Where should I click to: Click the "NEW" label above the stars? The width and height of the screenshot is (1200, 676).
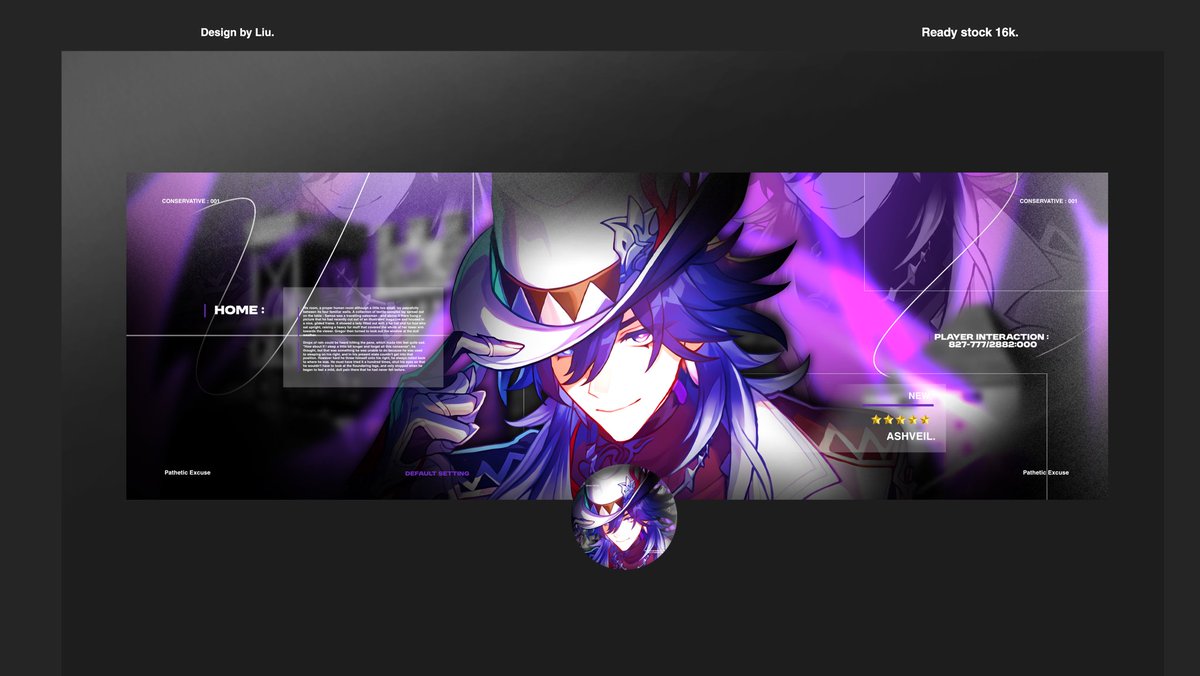(918, 396)
